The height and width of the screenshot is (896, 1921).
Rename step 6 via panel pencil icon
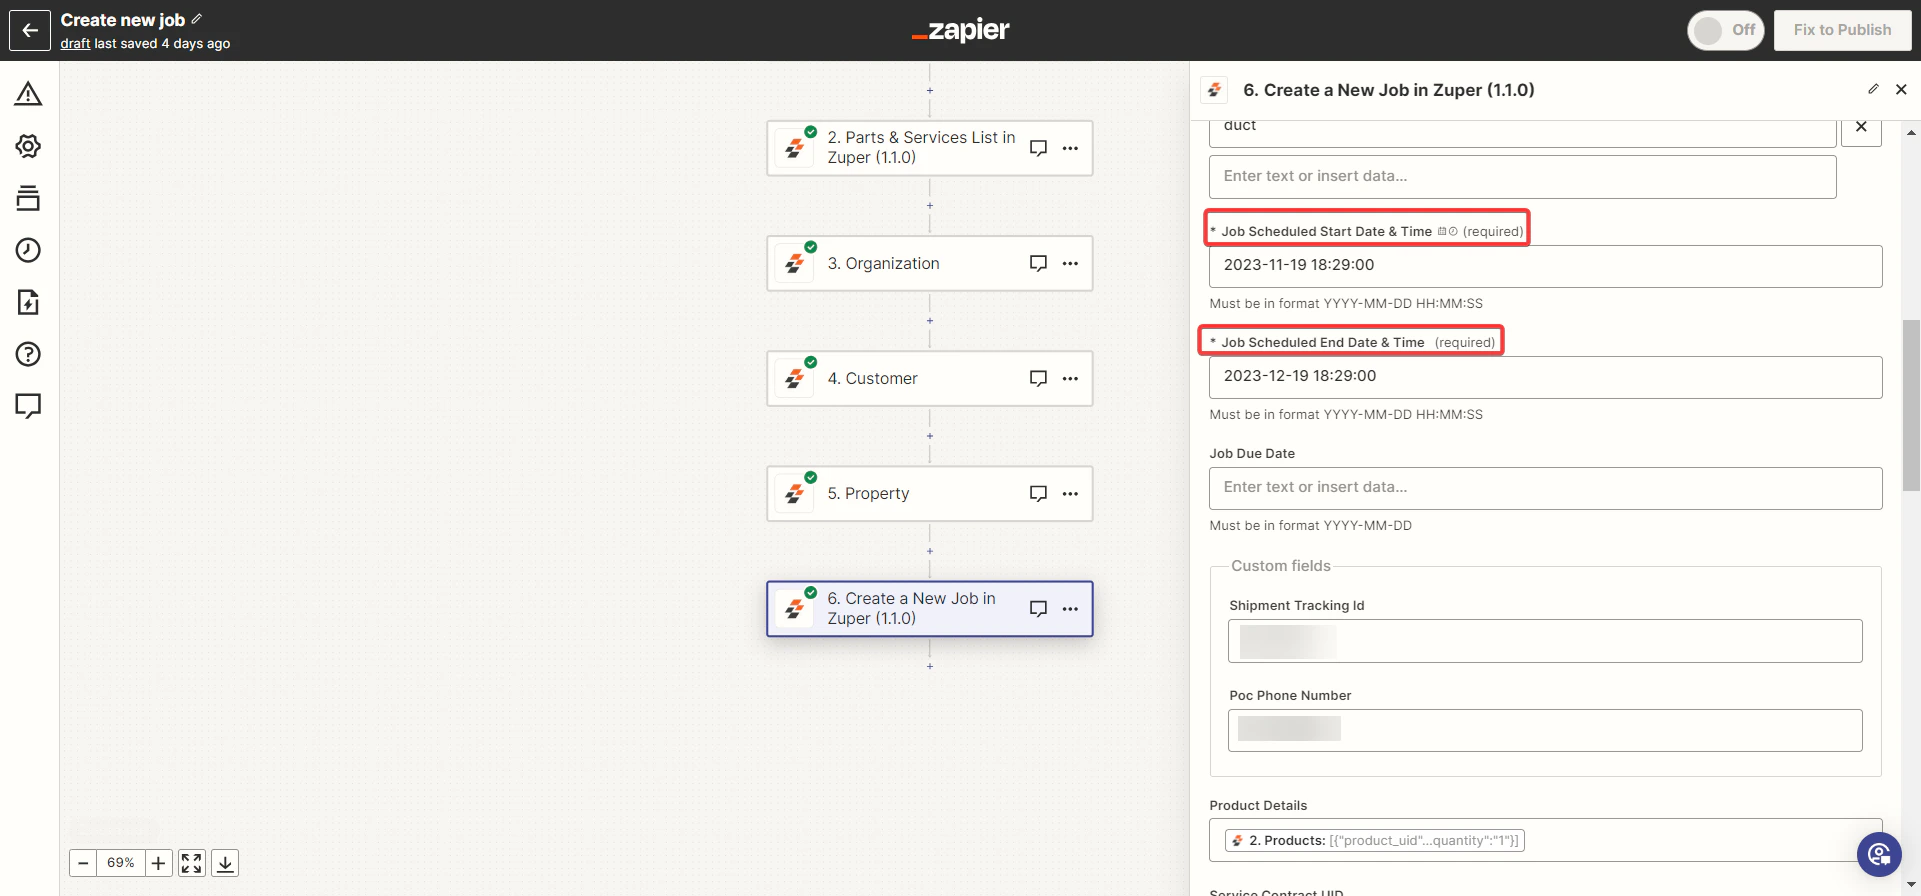(1873, 89)
